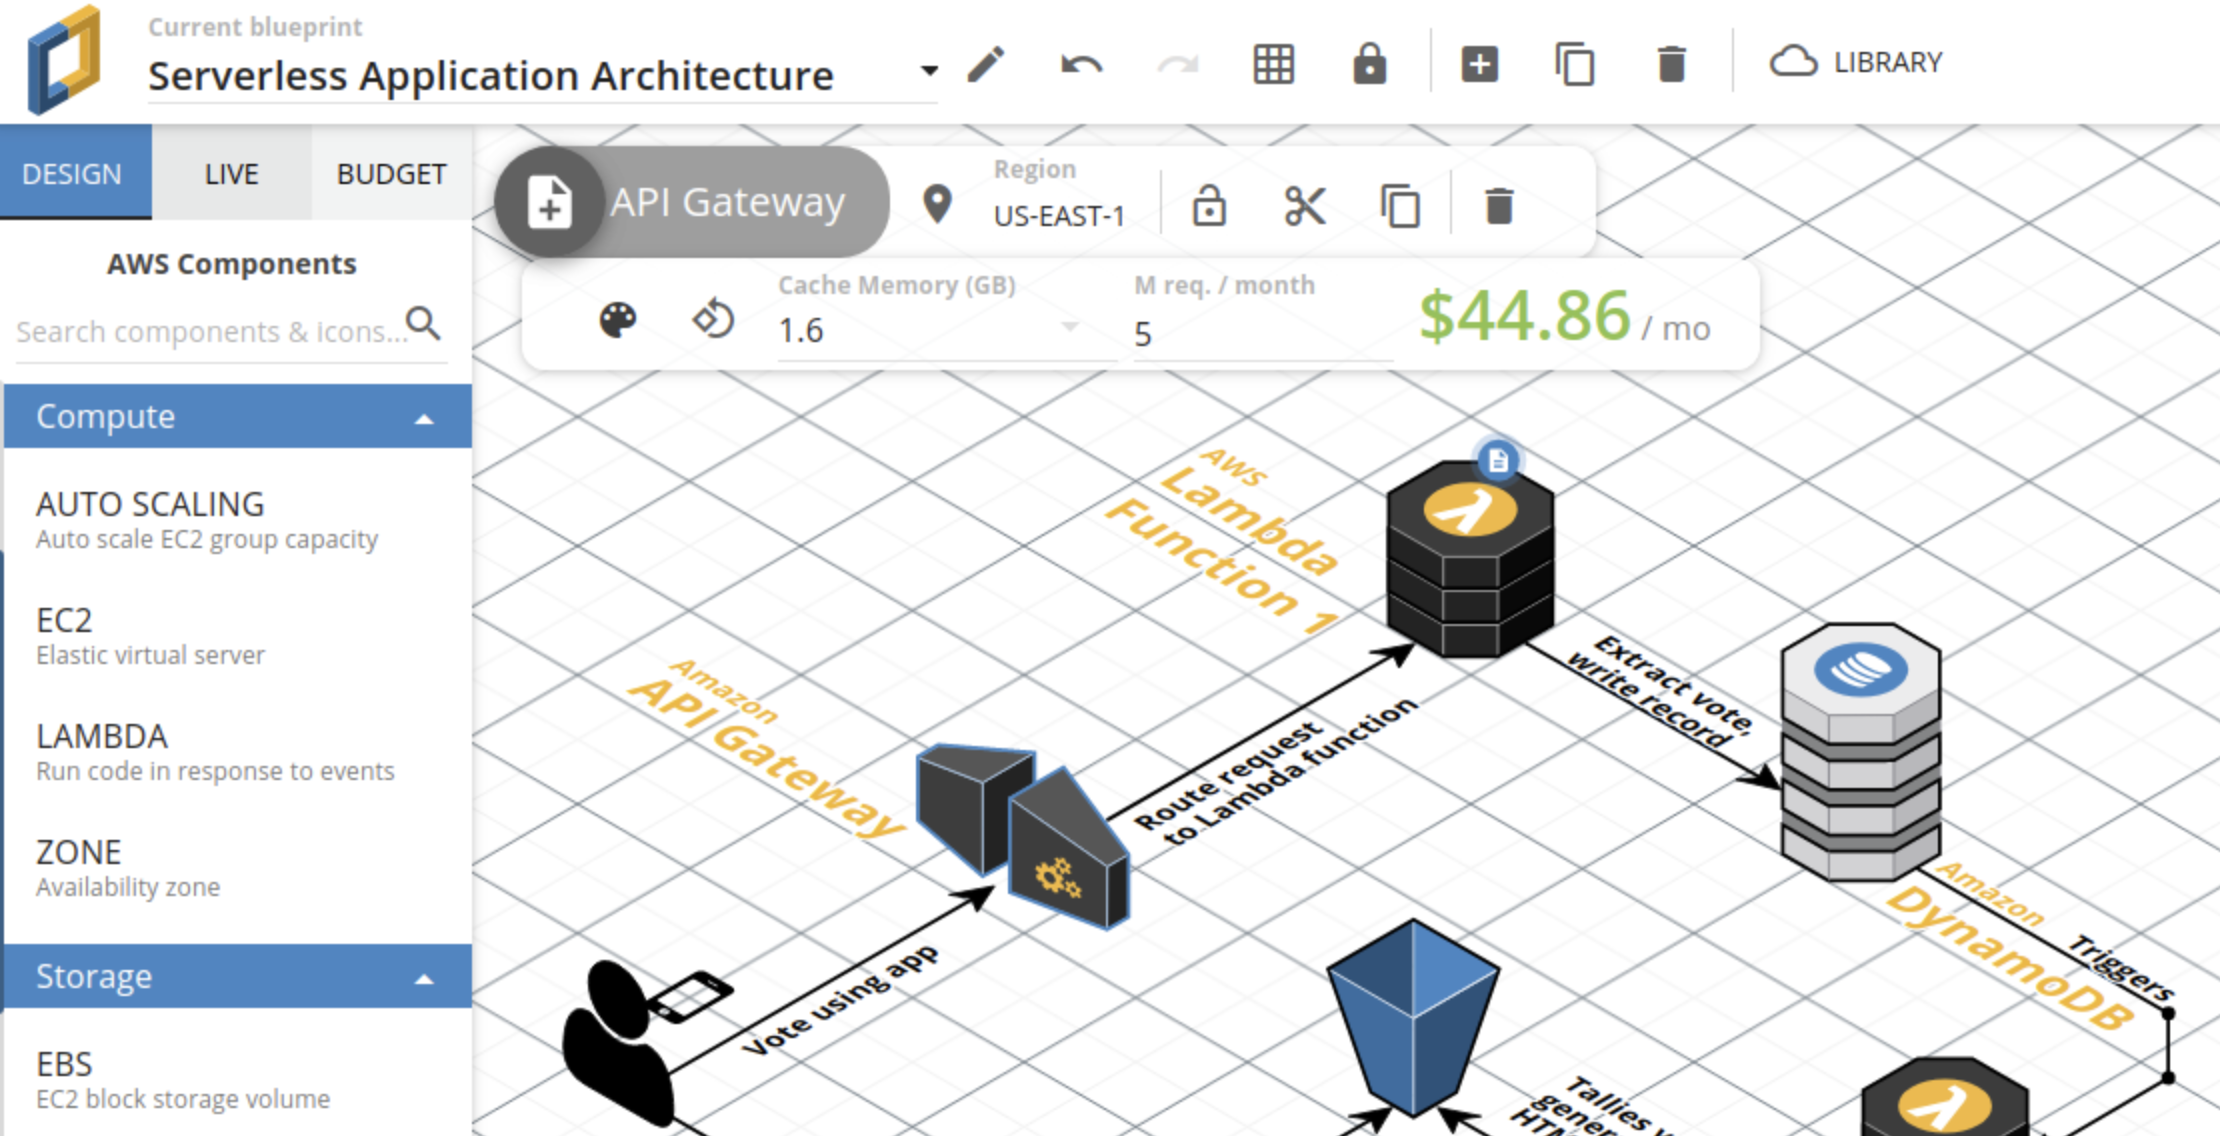Toggle the grid view icon
This screenshot has width=2220, height=1136.
point(1274,64)
